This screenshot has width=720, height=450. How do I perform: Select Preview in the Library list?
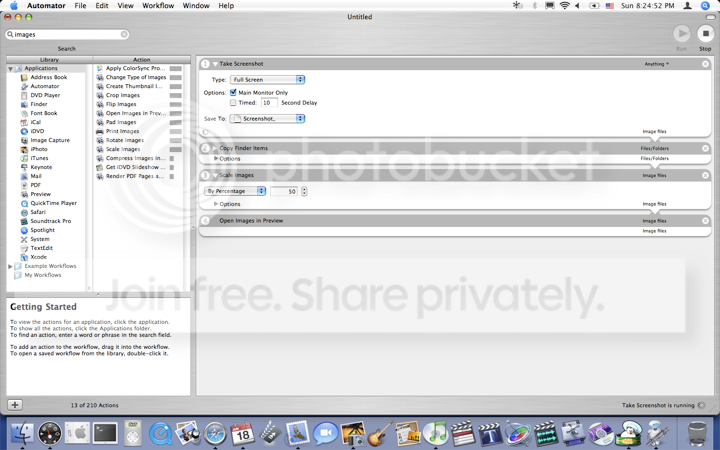click(40, 194)
